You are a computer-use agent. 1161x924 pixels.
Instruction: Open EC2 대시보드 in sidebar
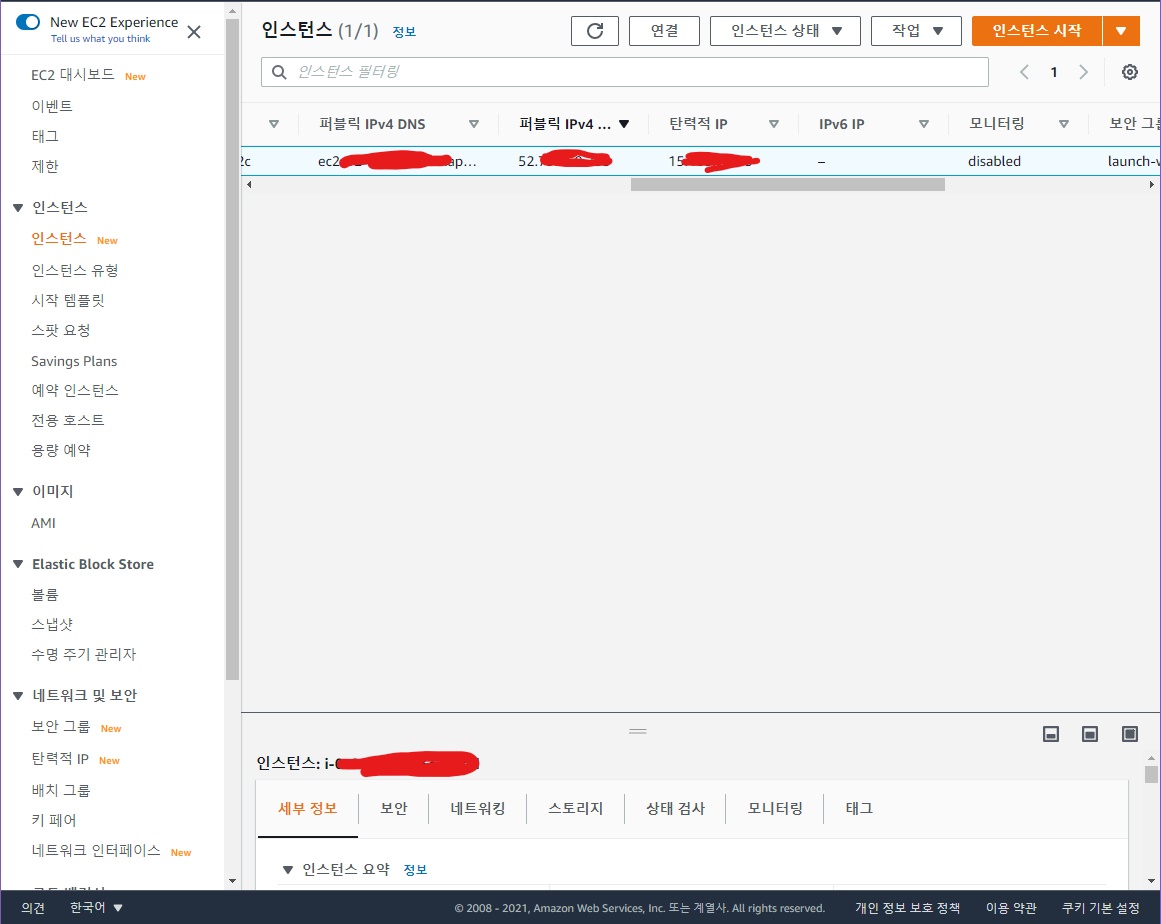pos(73,76)
